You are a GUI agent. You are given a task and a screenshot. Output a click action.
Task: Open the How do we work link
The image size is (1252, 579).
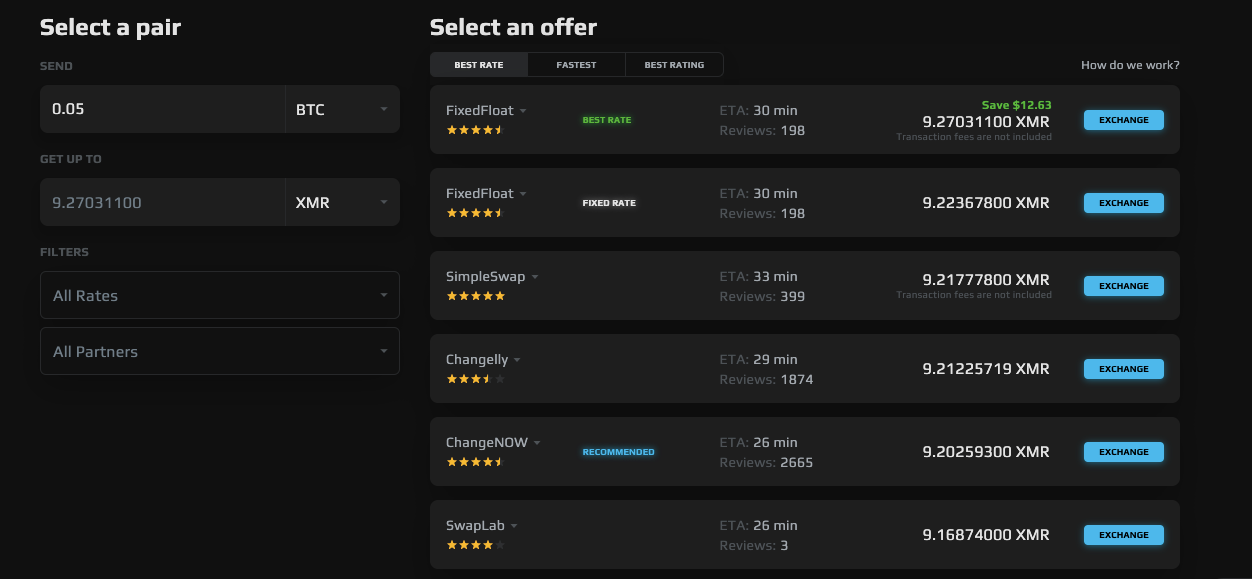click(1130, 65)
